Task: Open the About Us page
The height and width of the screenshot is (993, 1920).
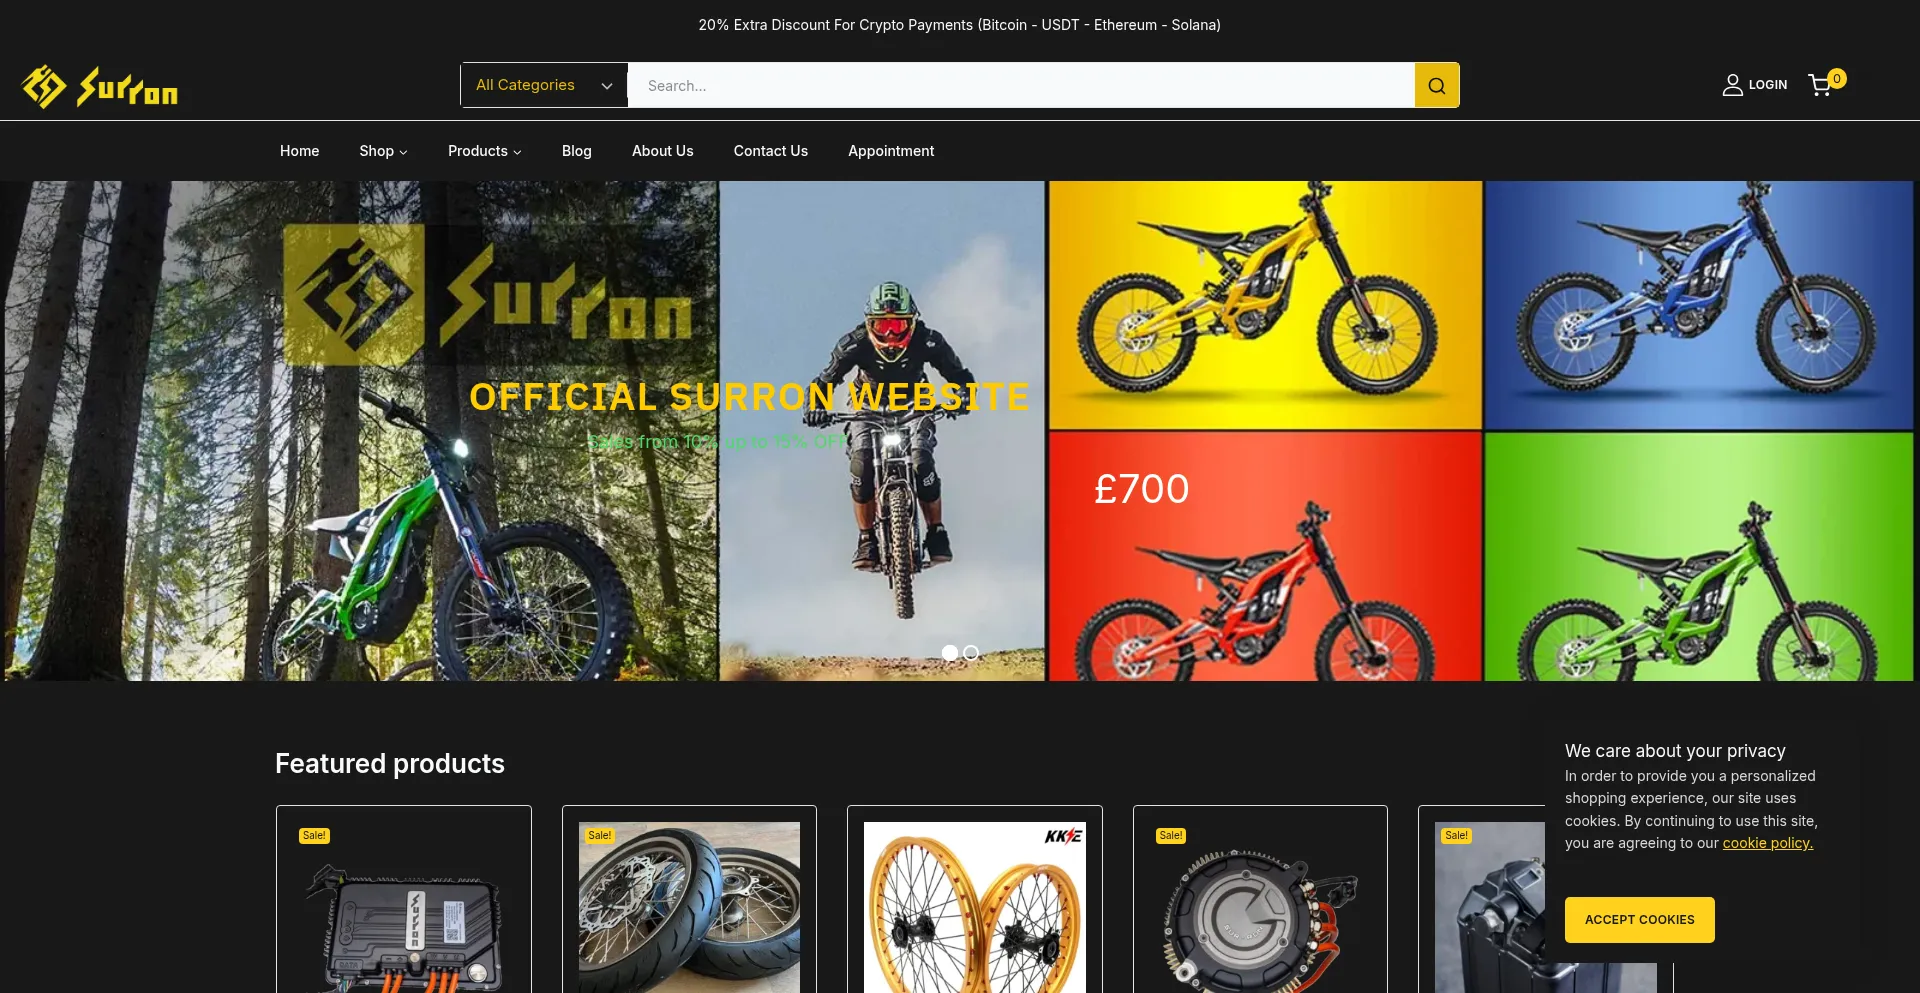Action: click(x=663, y=151)
